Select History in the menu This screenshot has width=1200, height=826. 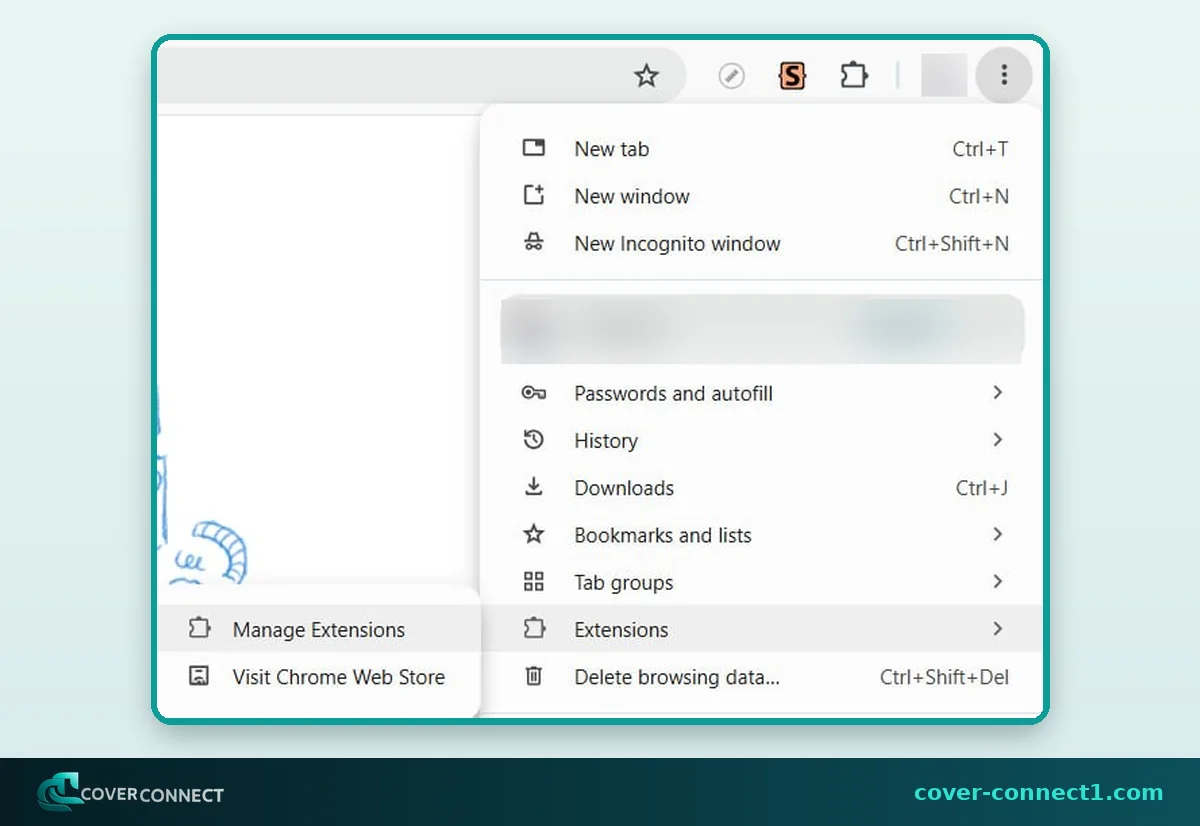click(761, 440)
